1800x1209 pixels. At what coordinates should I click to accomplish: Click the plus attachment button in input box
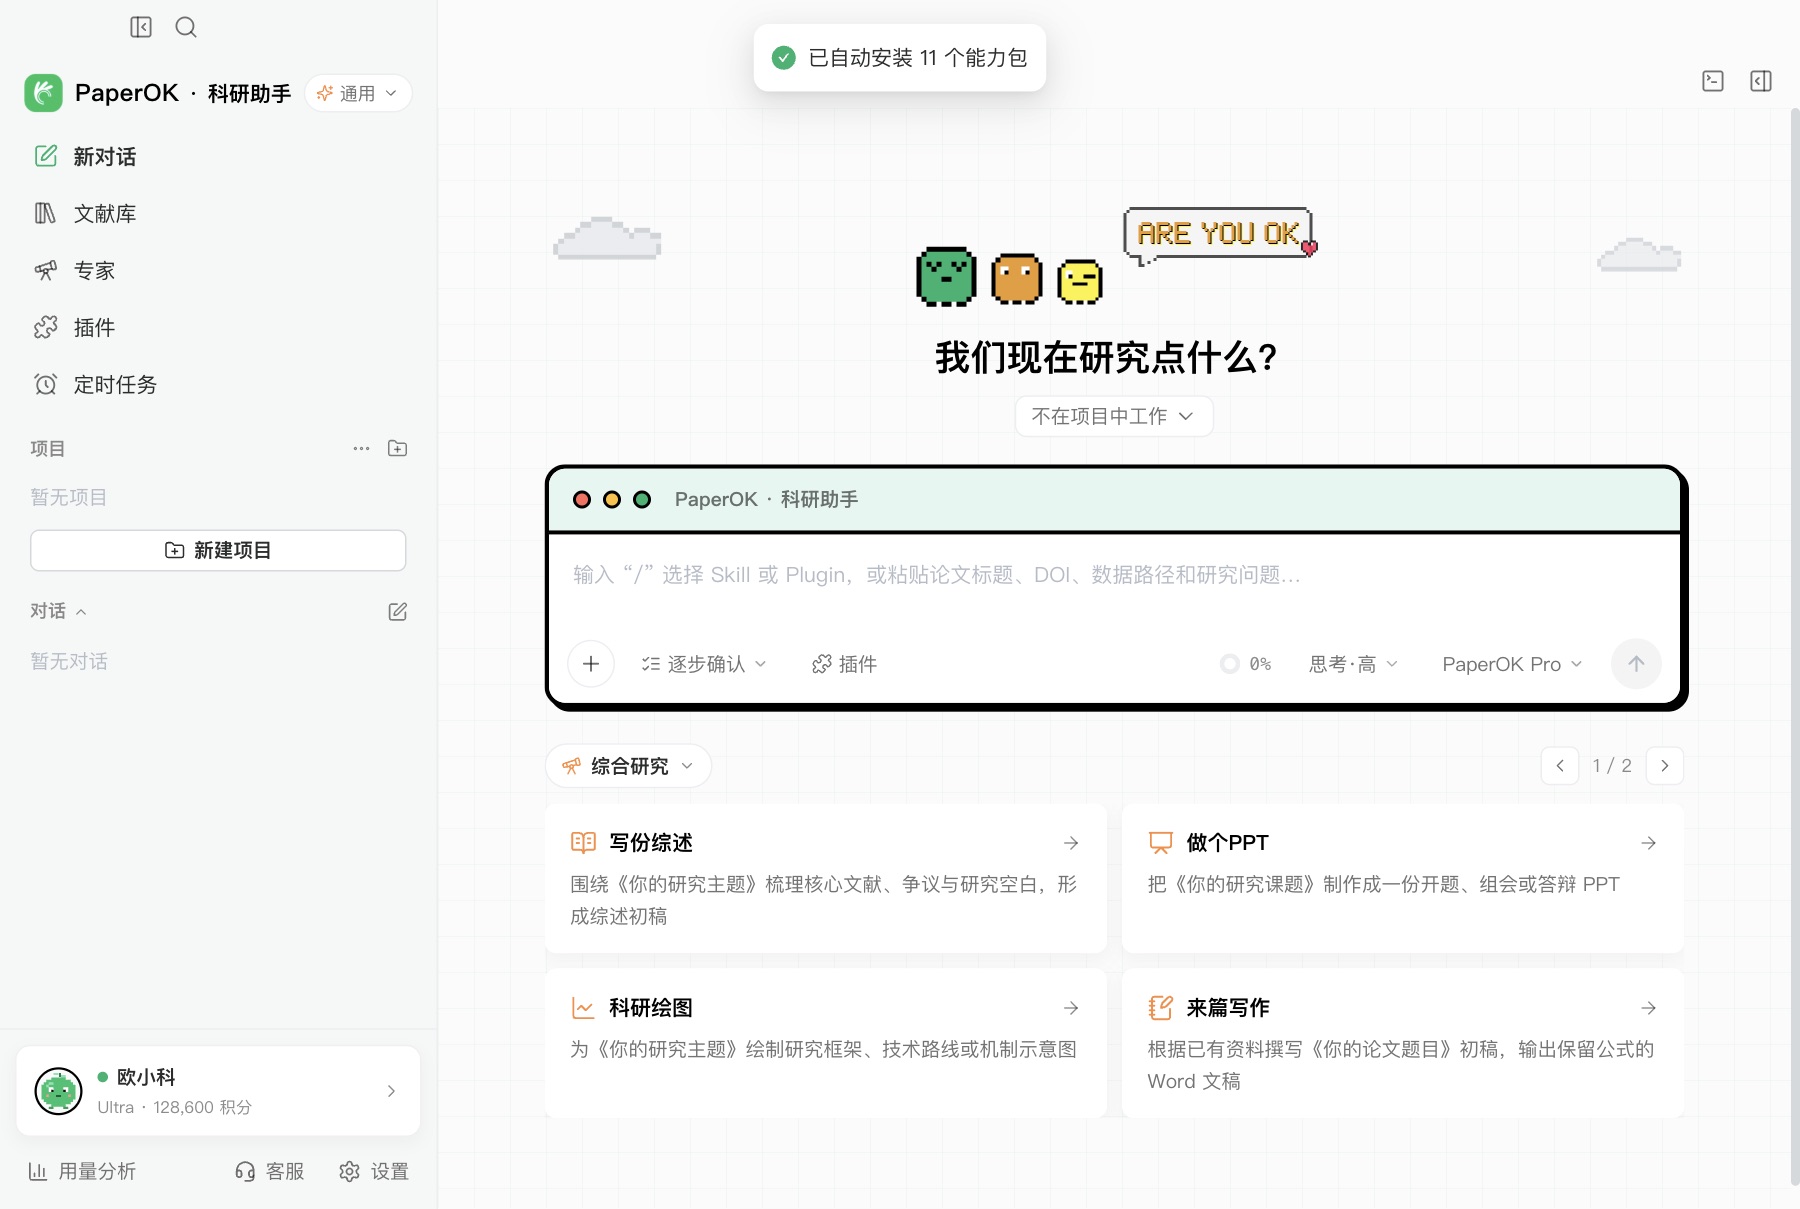(x=591, y=664)
